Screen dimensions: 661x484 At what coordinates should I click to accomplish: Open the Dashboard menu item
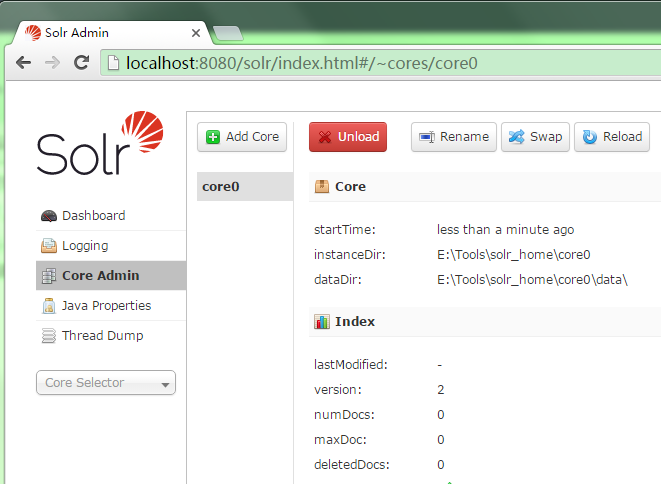111,216
